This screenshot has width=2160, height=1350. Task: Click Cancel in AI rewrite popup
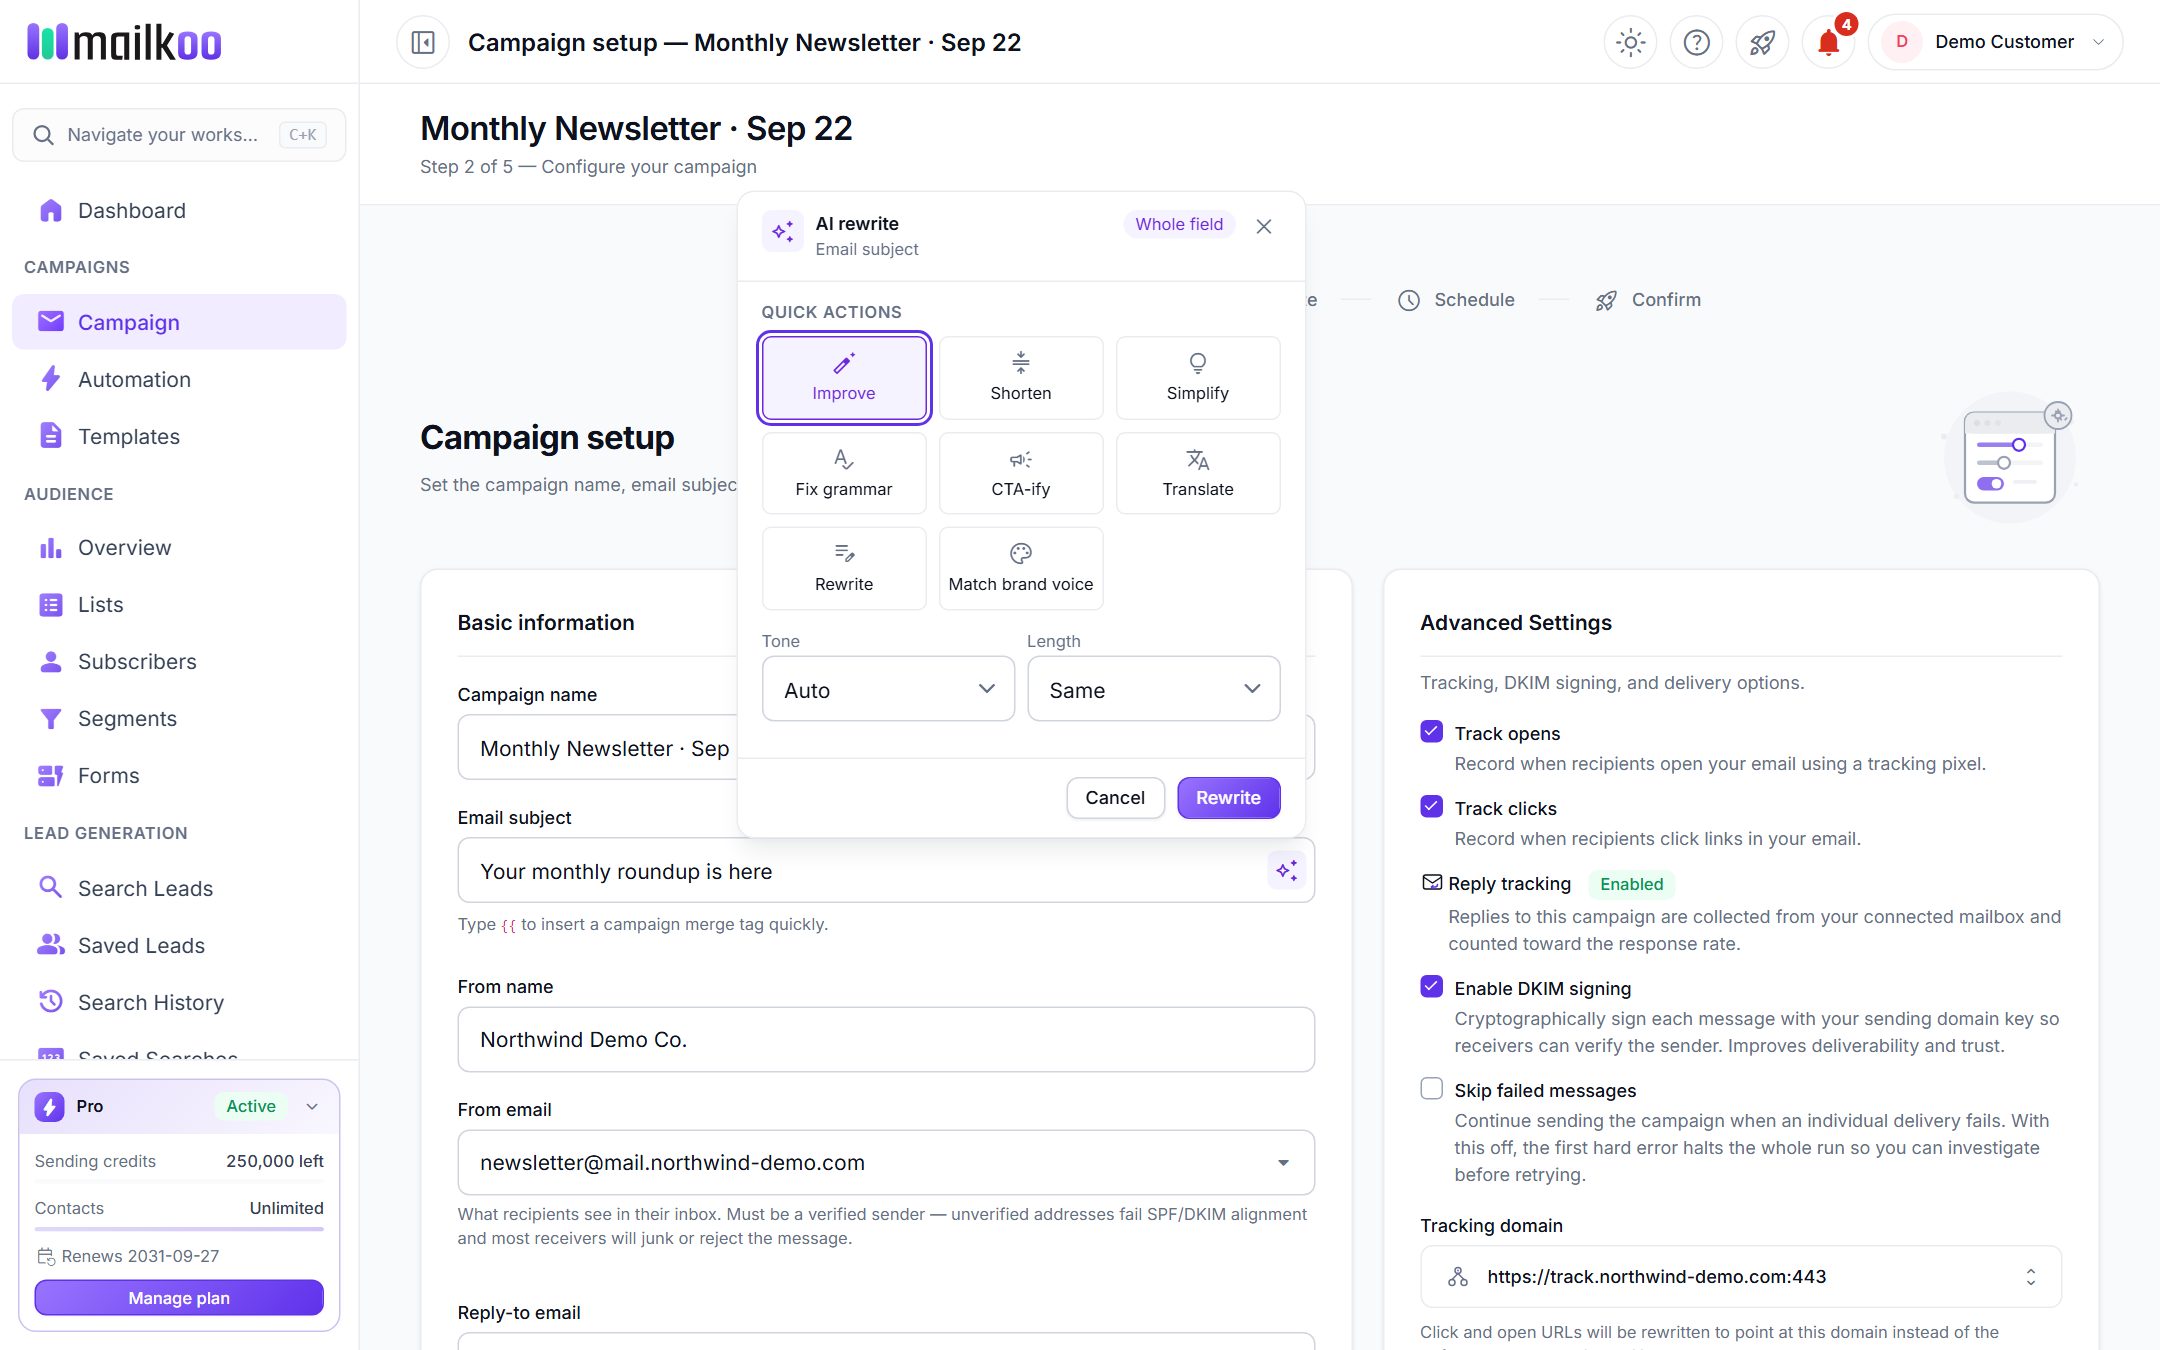pyautogui.click(x=1115, y=798)
